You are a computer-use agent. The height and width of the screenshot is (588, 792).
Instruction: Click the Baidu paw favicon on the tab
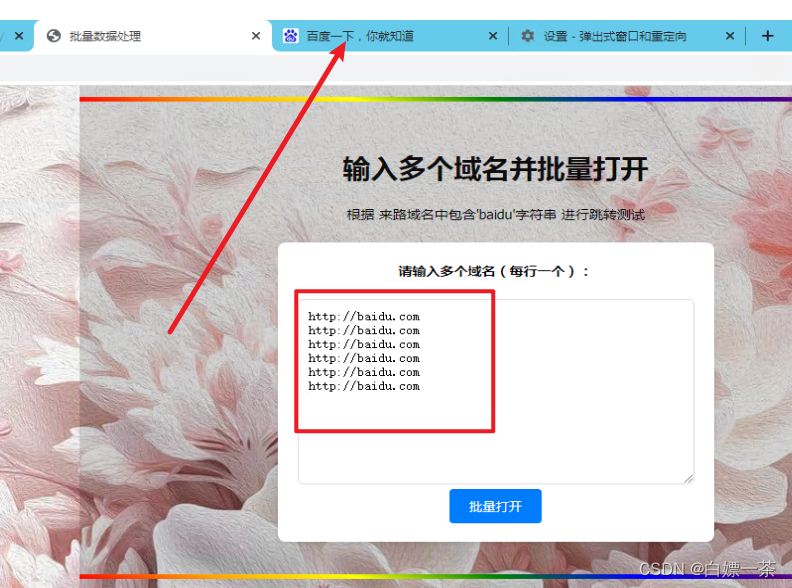point(290,36)
